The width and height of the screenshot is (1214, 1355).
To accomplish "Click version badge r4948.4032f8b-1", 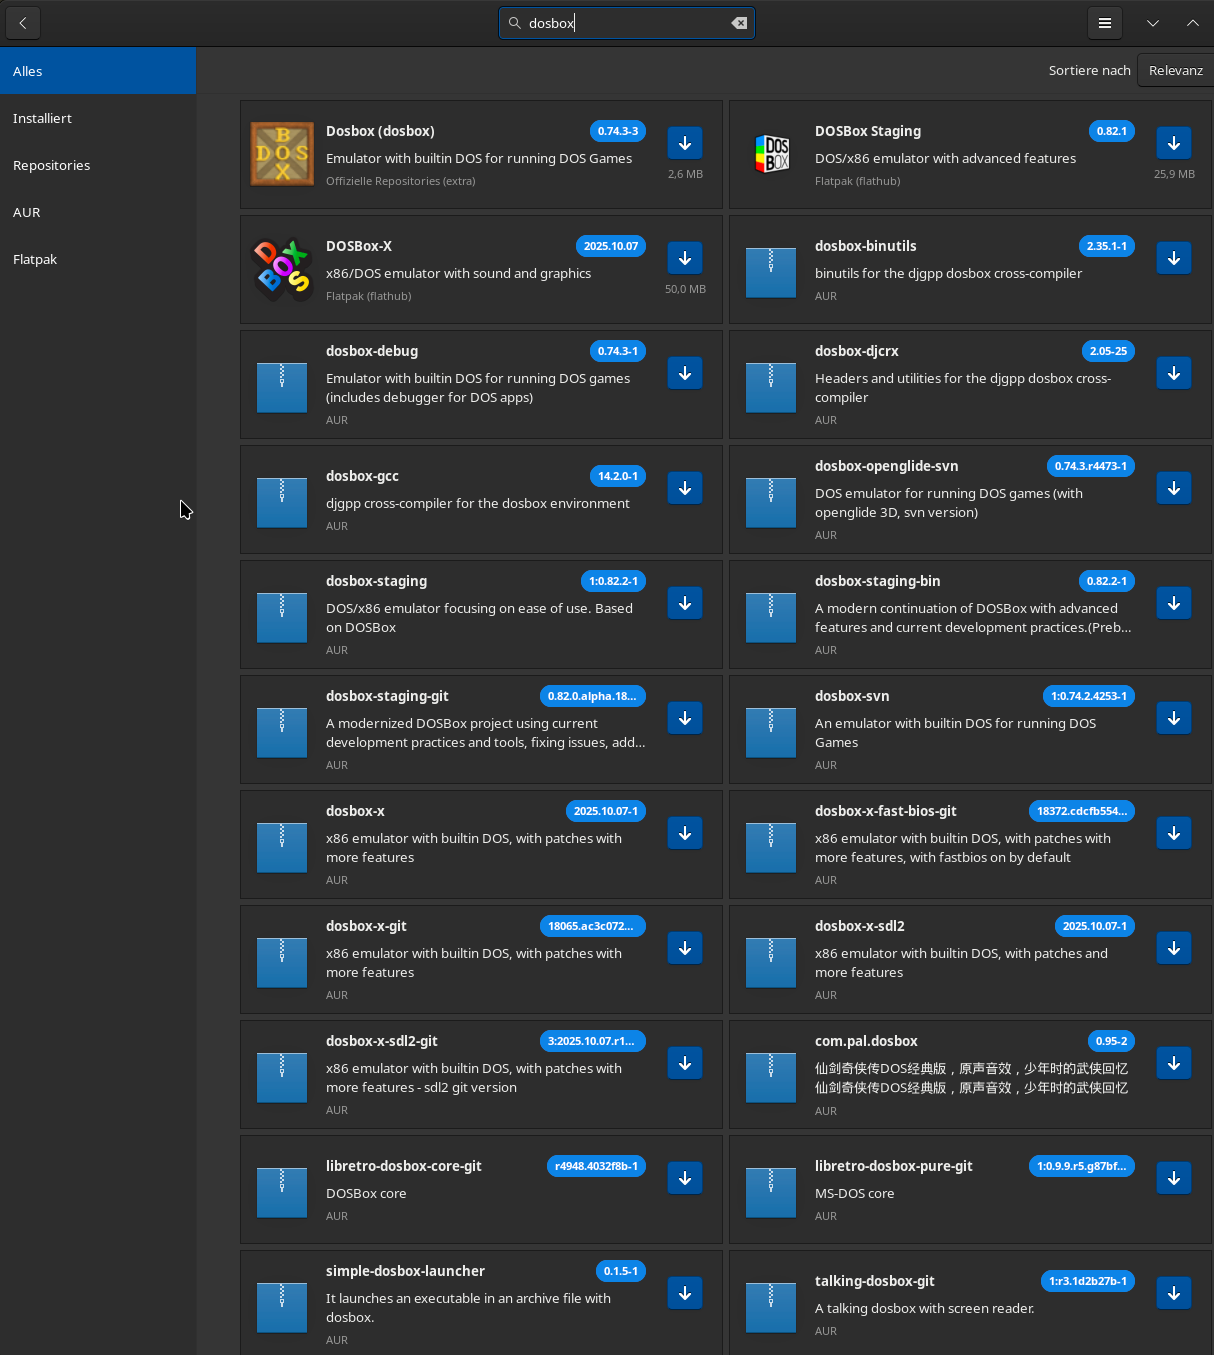I will pos(596,1166).
